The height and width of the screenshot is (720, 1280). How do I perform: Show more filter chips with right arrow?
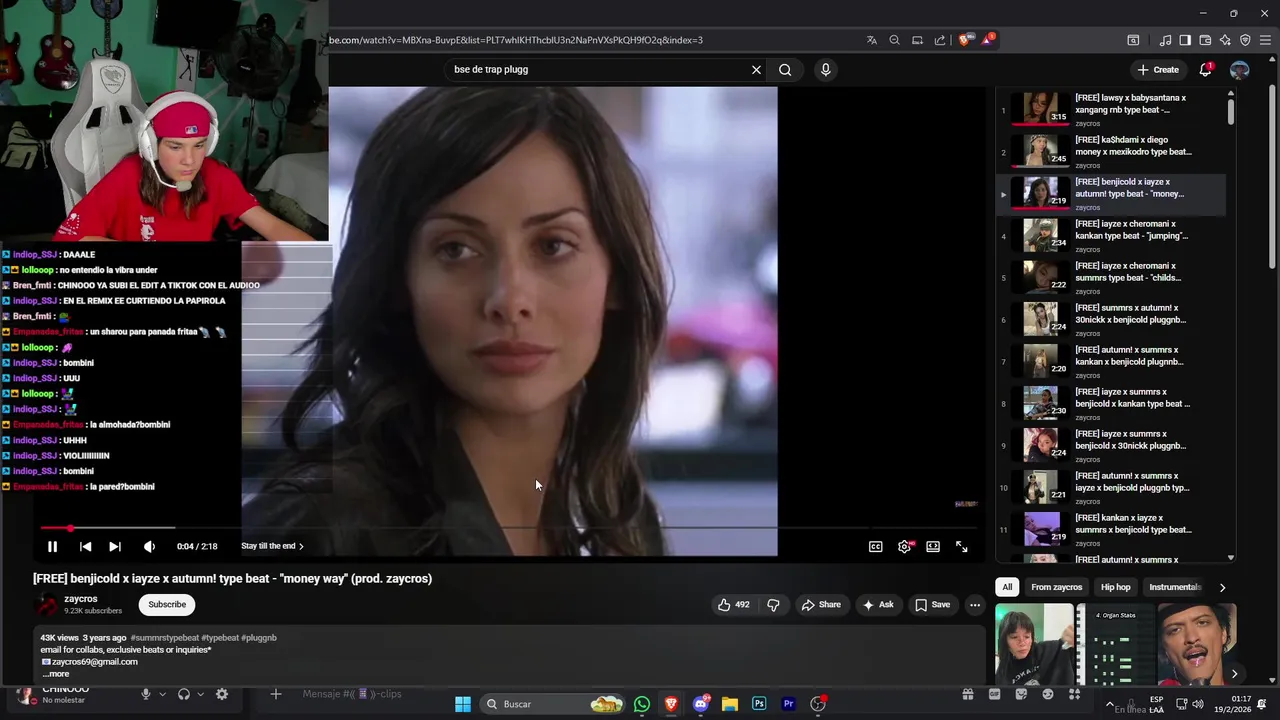[x=1222, y=587]
